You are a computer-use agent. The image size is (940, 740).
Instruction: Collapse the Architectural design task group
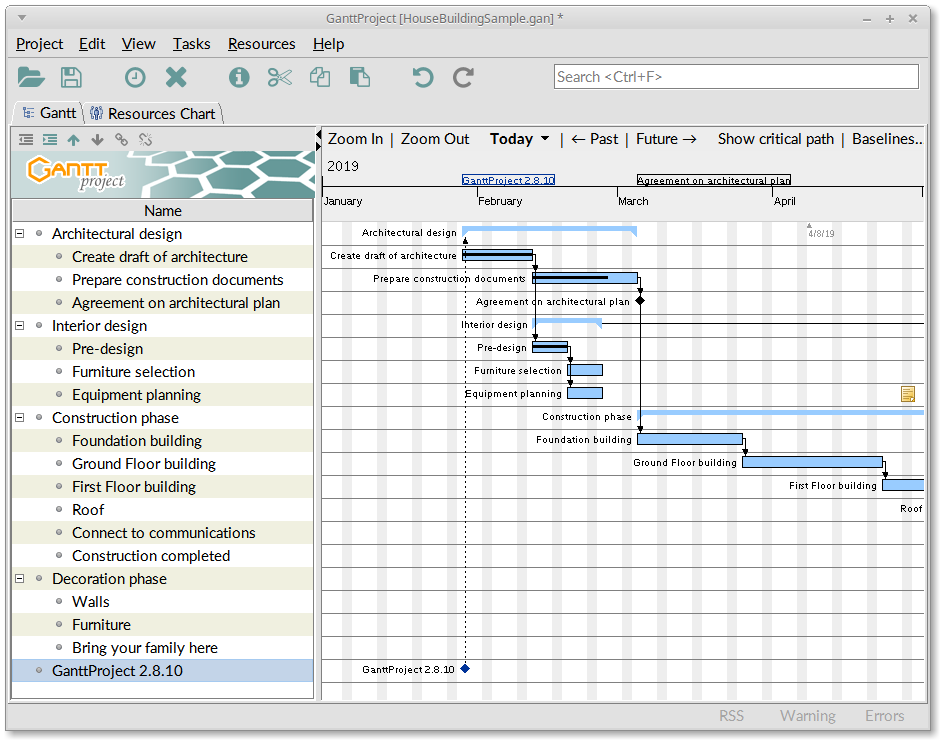pyautogui.click(x=20, y=234)
